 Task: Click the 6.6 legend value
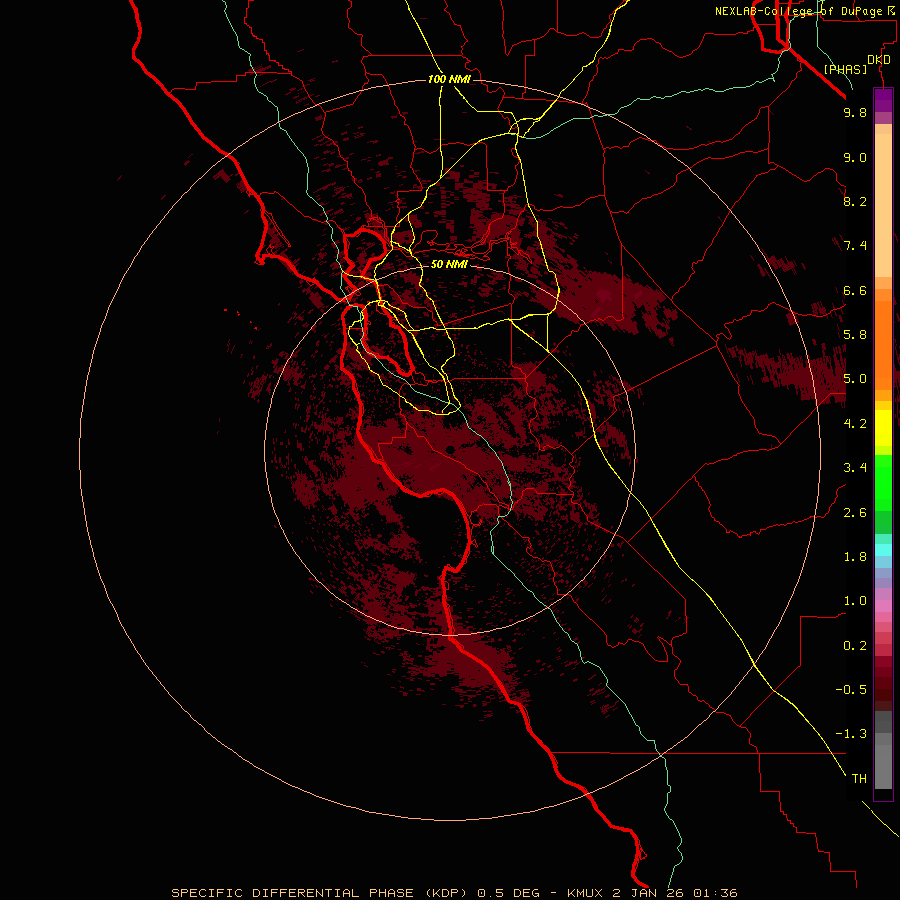pyautogui.click(x=855, y=290)
